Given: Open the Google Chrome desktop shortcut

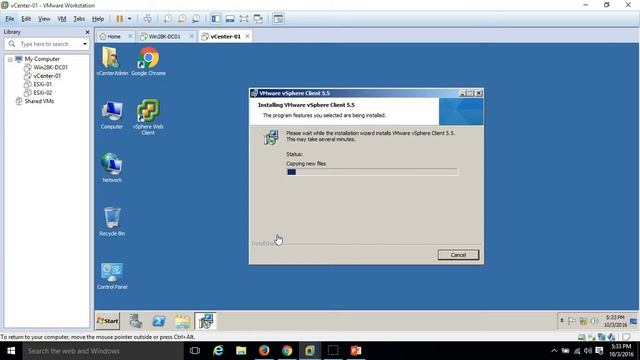Looking at the screenshot, I should click(x=148, y=61).
